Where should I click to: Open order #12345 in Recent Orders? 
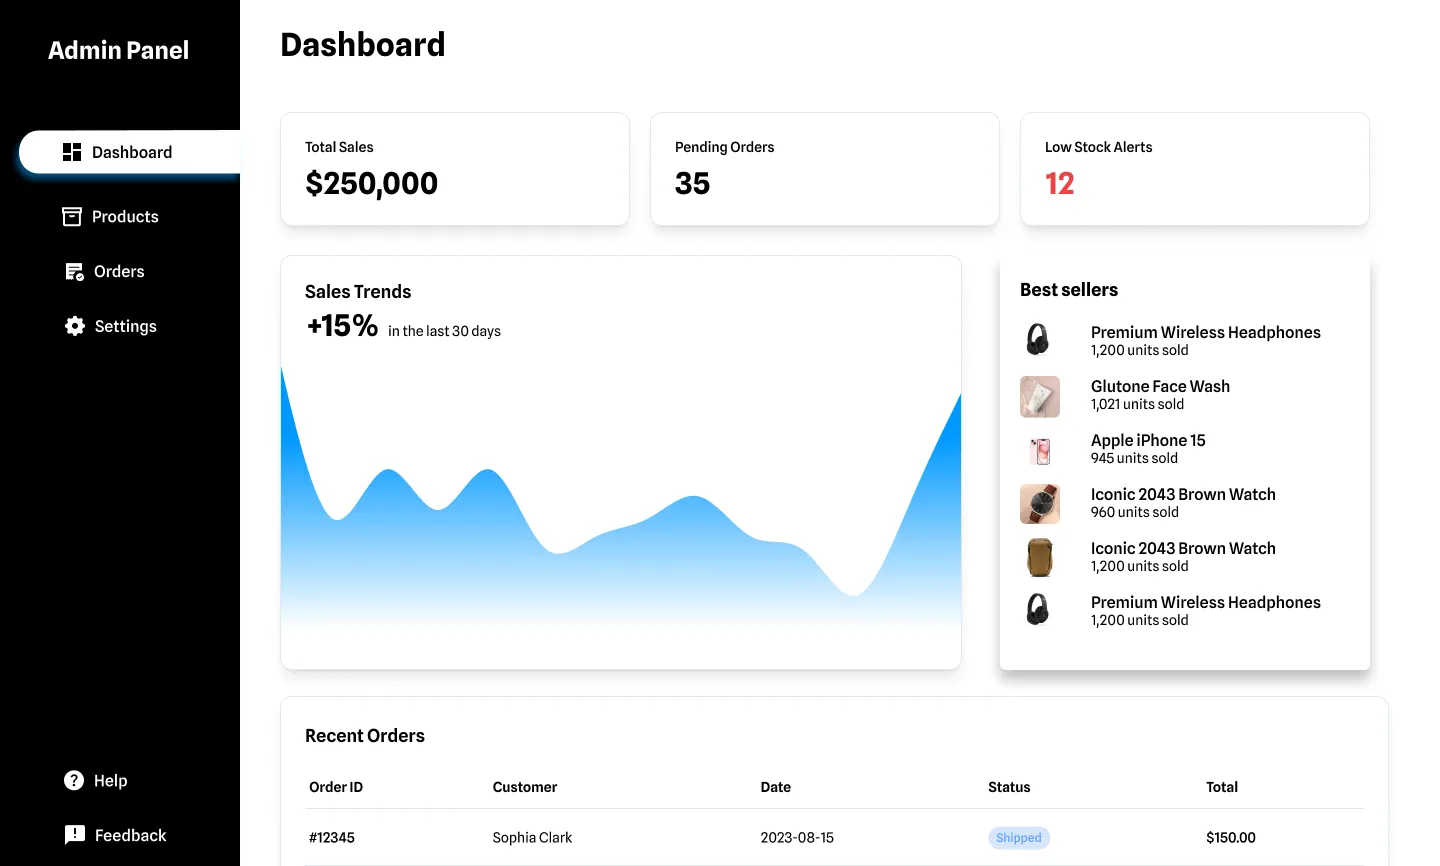[332, 838]
